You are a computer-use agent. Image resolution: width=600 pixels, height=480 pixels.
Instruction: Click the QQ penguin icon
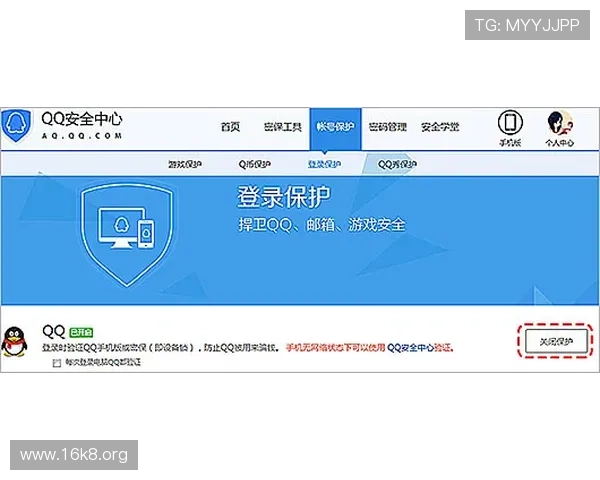(x=14, y=342)
